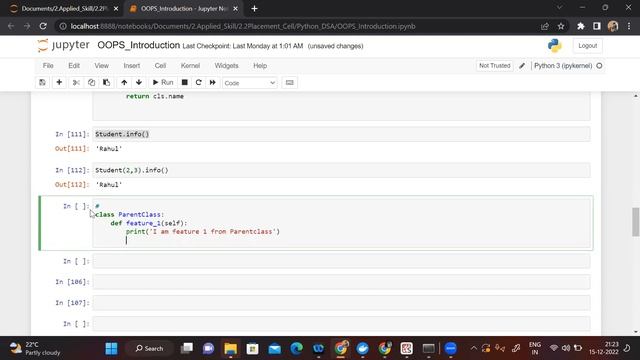The height and width of the screenshot is (360, 640).
Task: Open the Edit menu
Action: [x=74, y=66]
